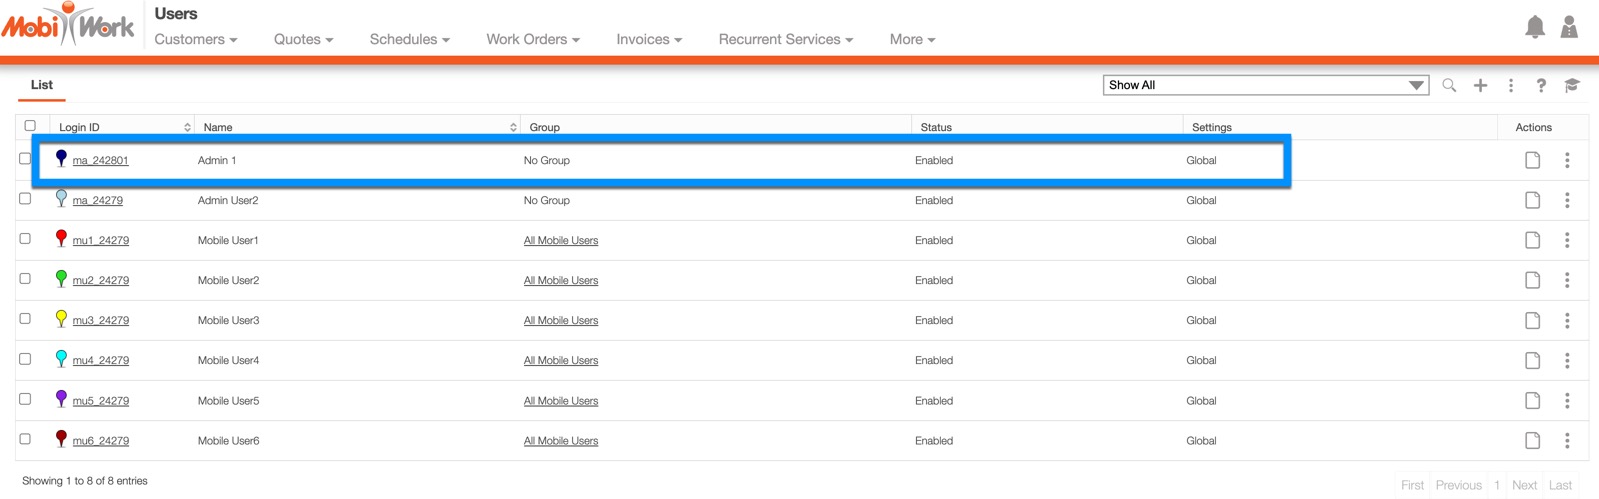Sort by the Name column header

click(x=218, y=127)
